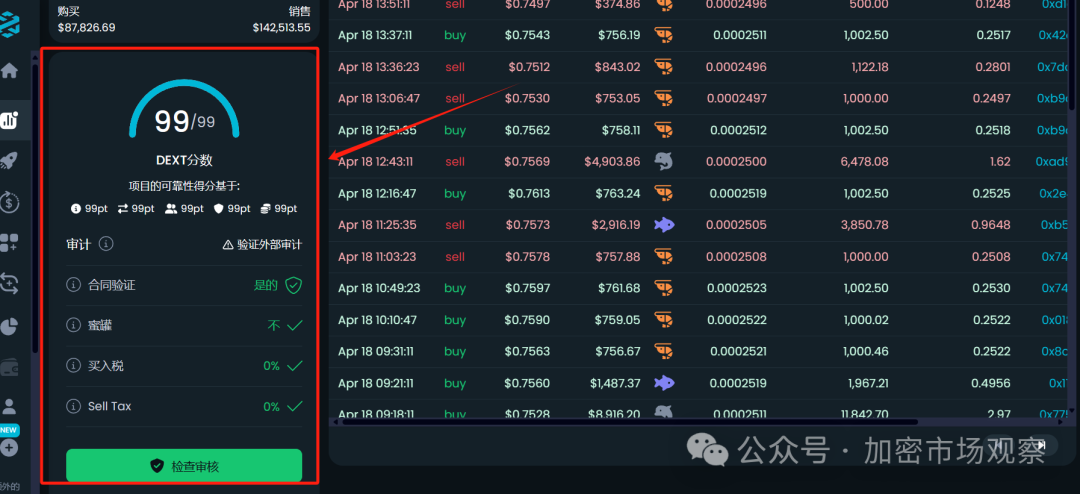Open the 0xad9 maker address in the 12:43:11 row

[x=1052, y=162]
